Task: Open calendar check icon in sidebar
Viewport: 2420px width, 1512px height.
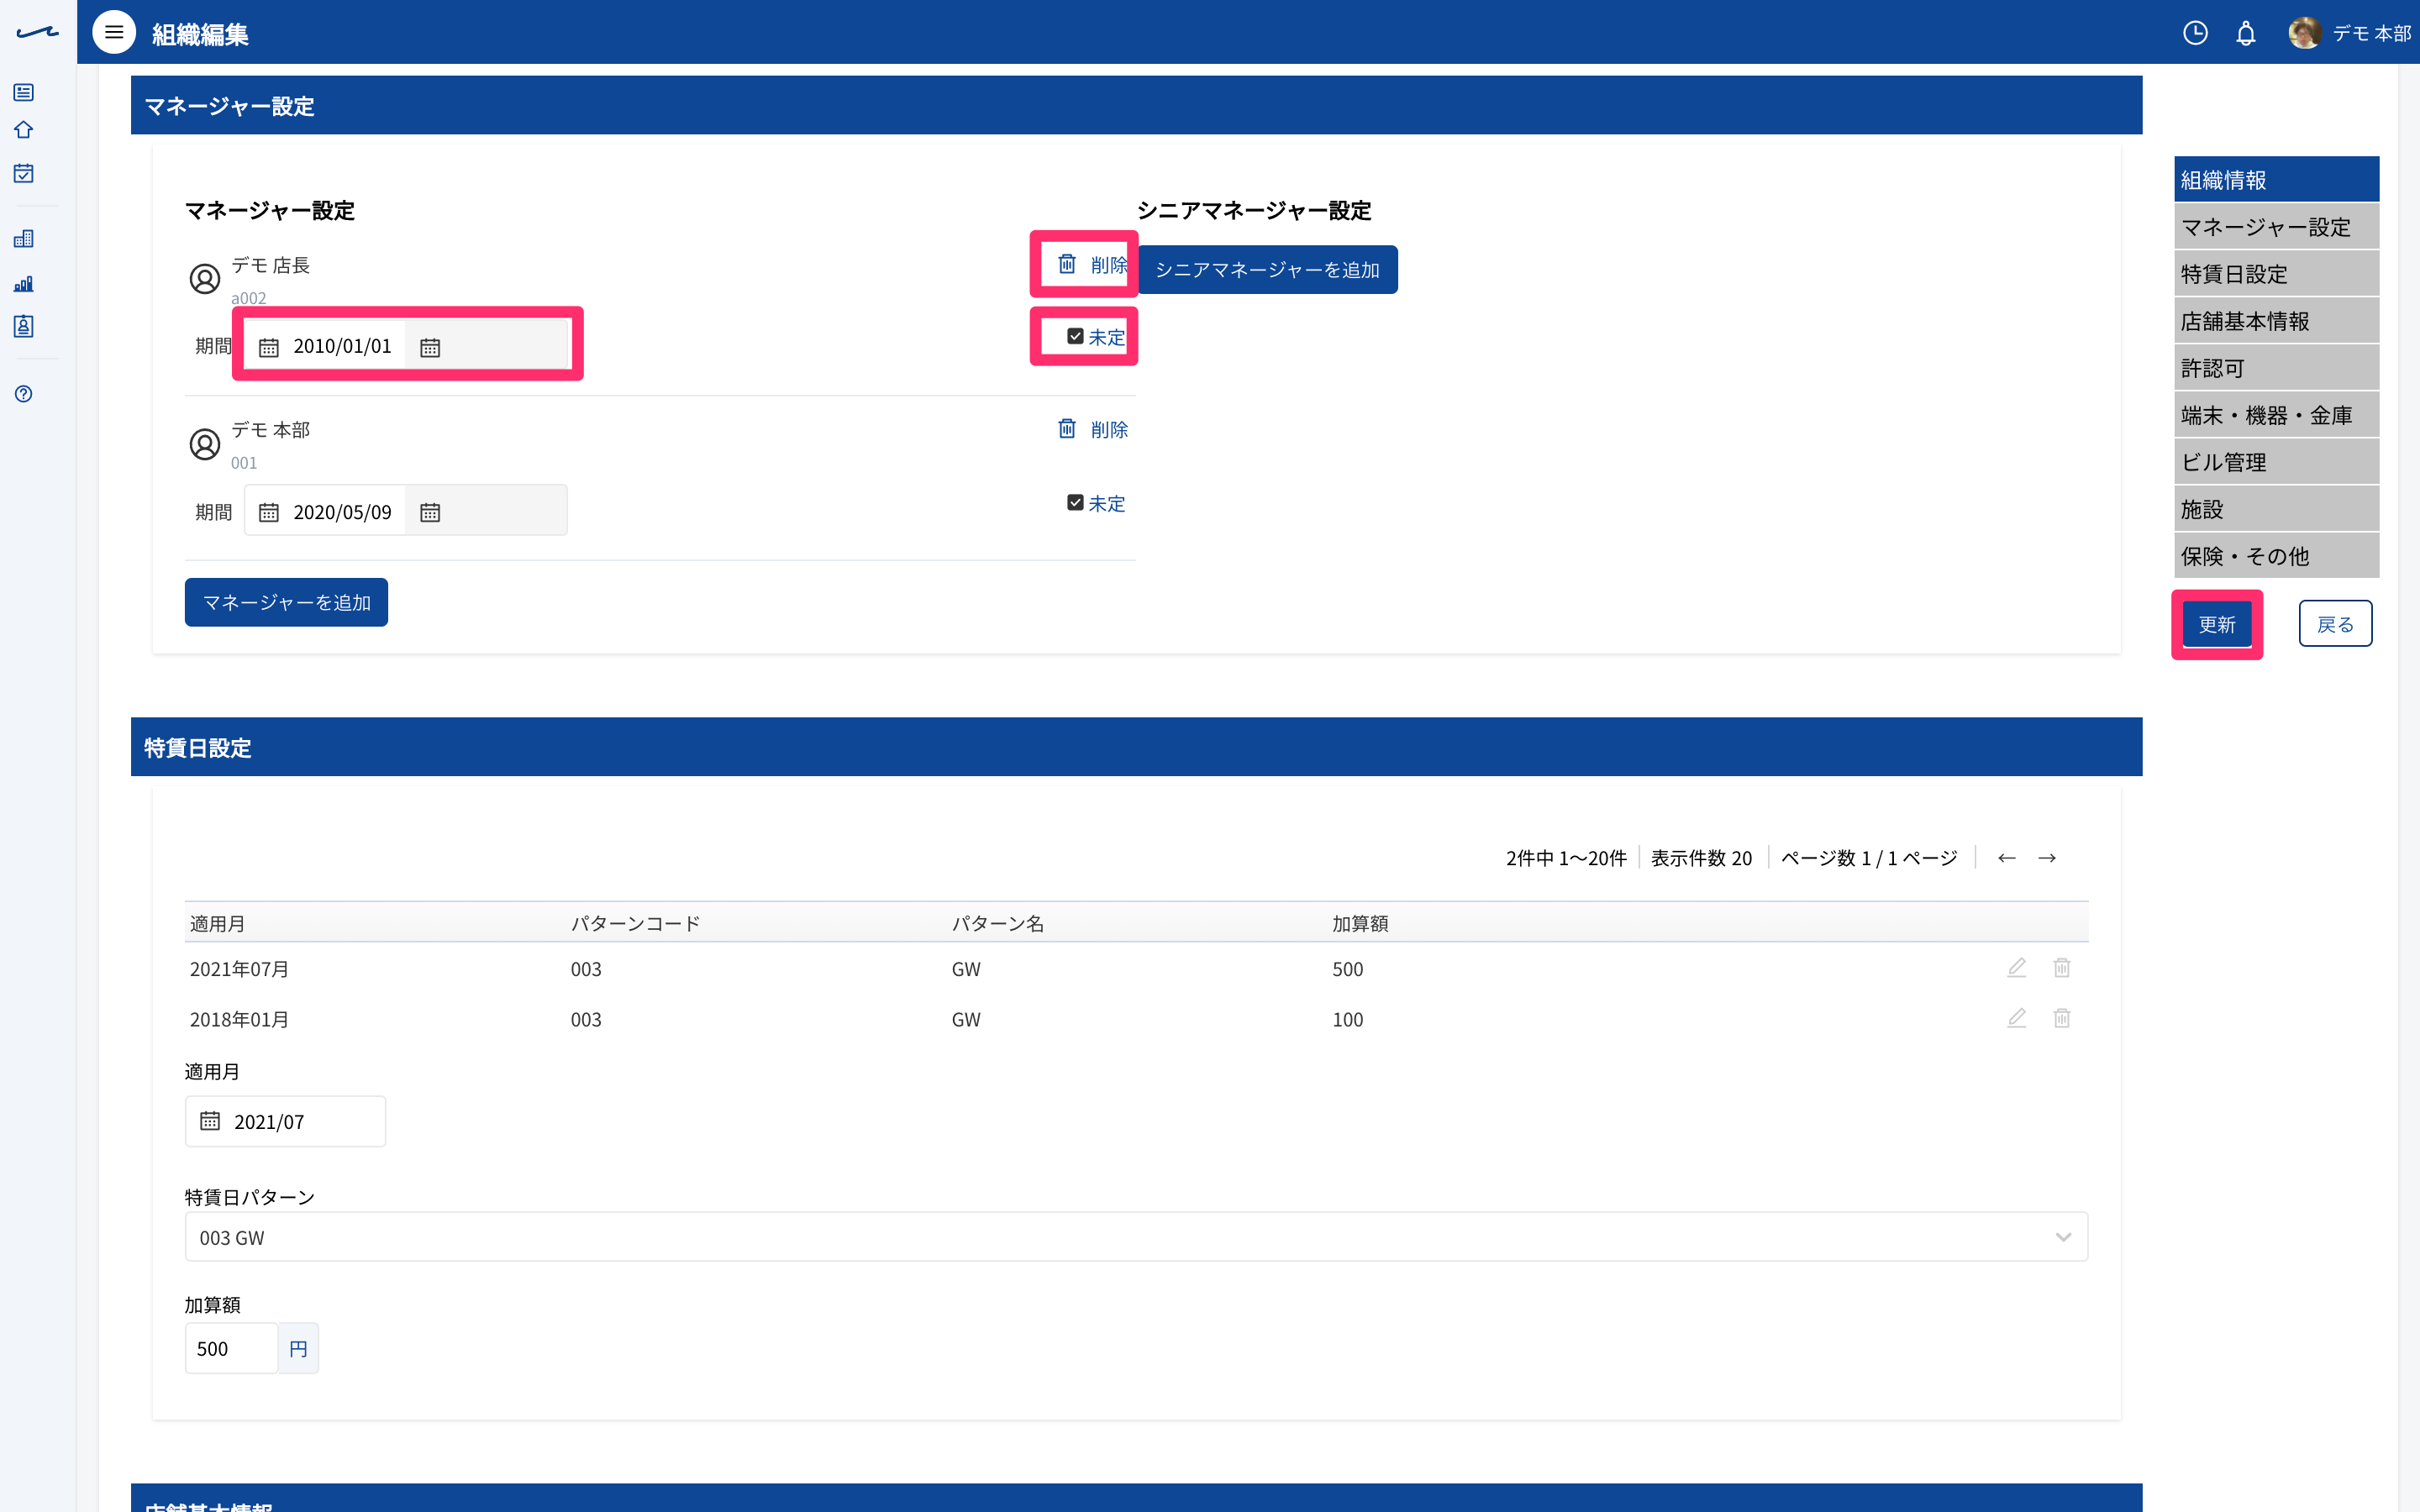Action: [x=24, y=173]
